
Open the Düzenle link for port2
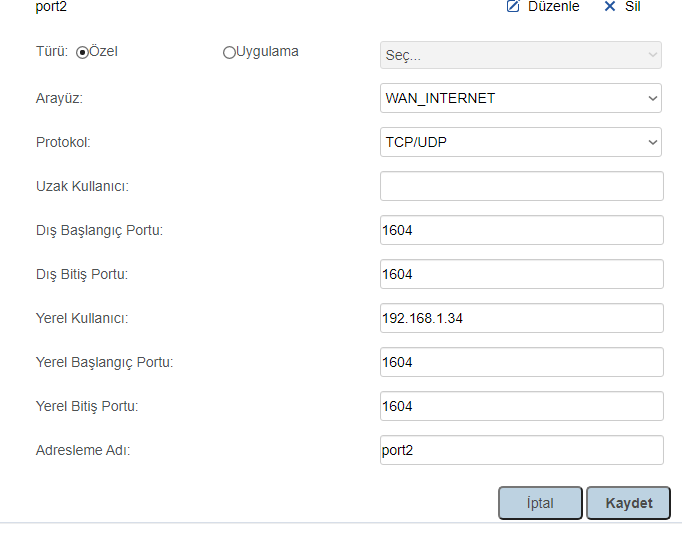(553, 6)
